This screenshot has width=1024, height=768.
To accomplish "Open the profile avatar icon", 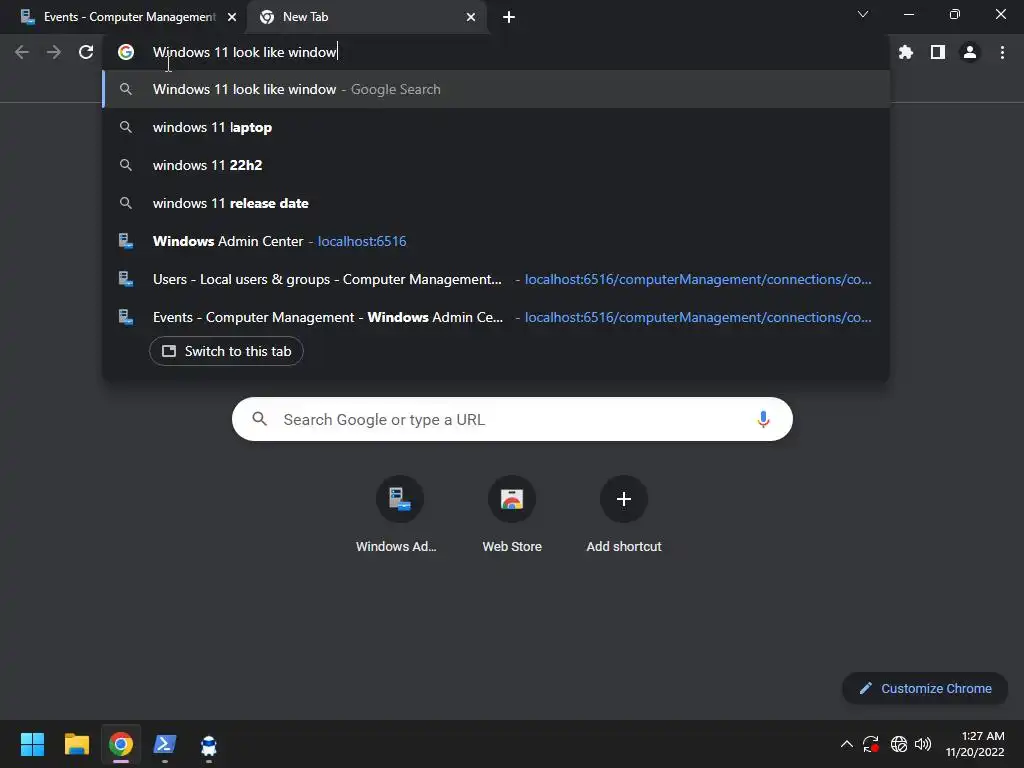I will click(x=970, y=52).
